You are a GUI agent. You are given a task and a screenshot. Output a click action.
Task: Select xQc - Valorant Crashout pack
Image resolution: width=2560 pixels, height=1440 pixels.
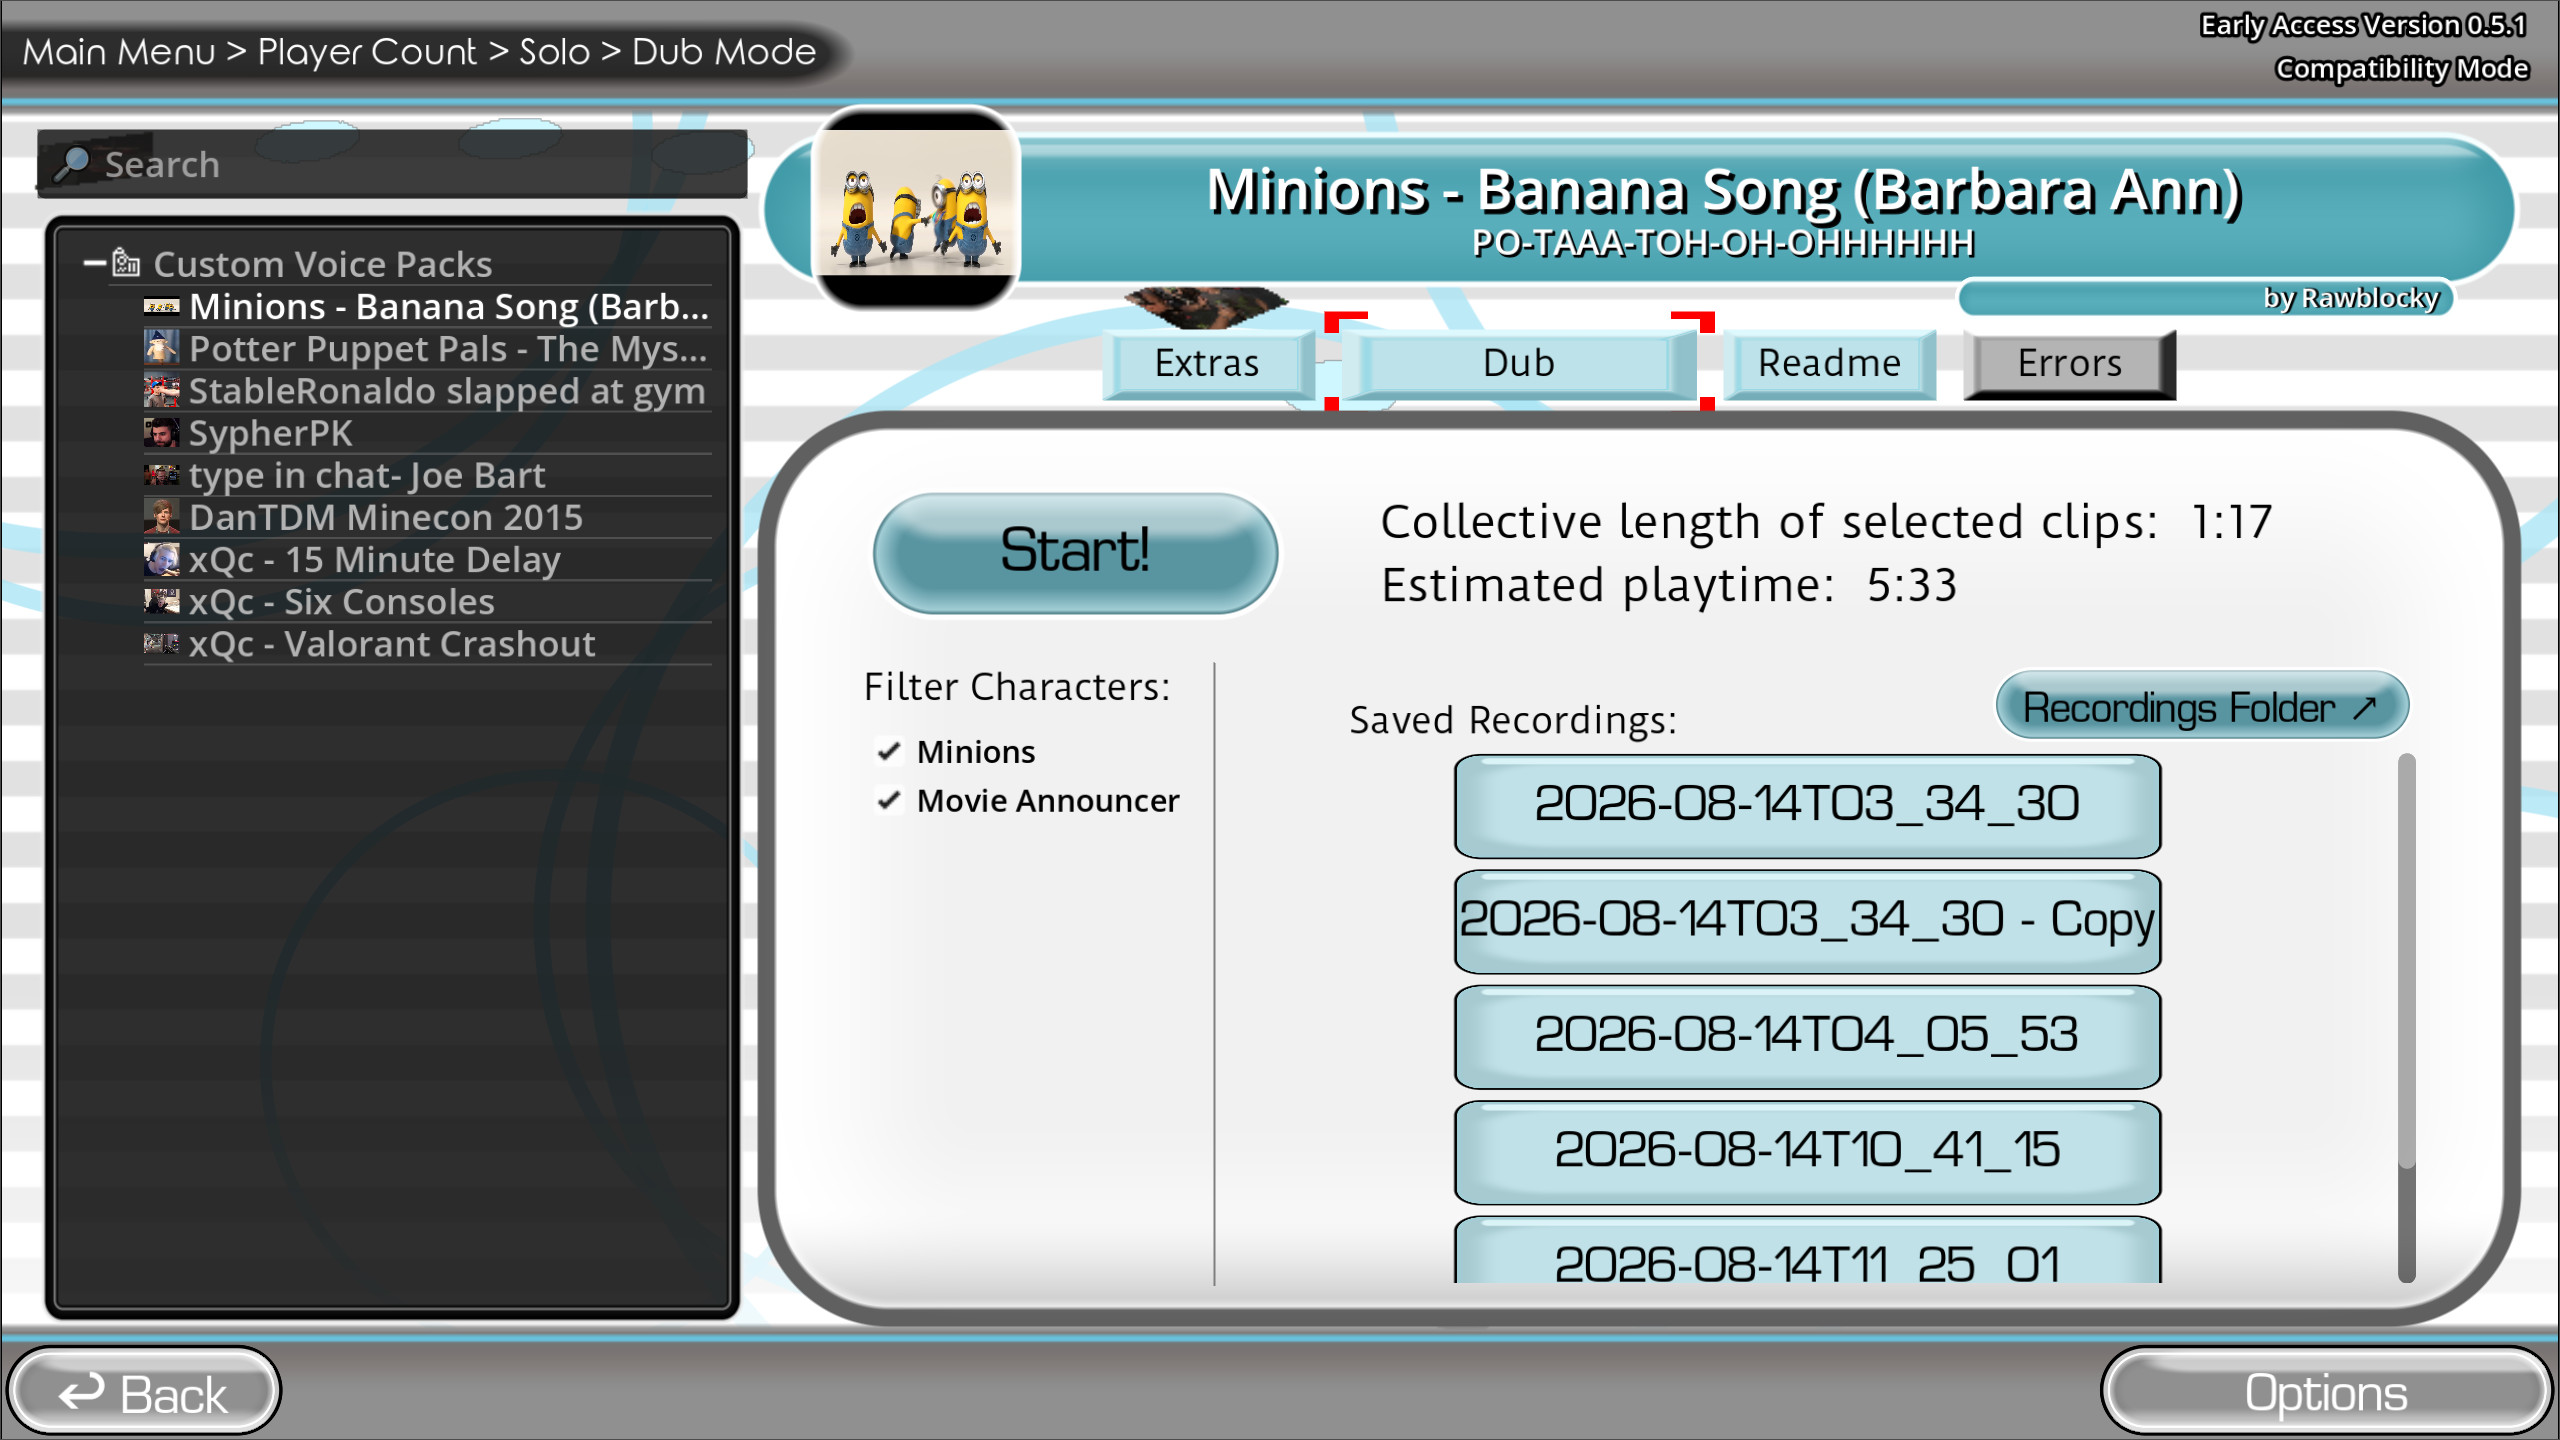tap(428, 643)
